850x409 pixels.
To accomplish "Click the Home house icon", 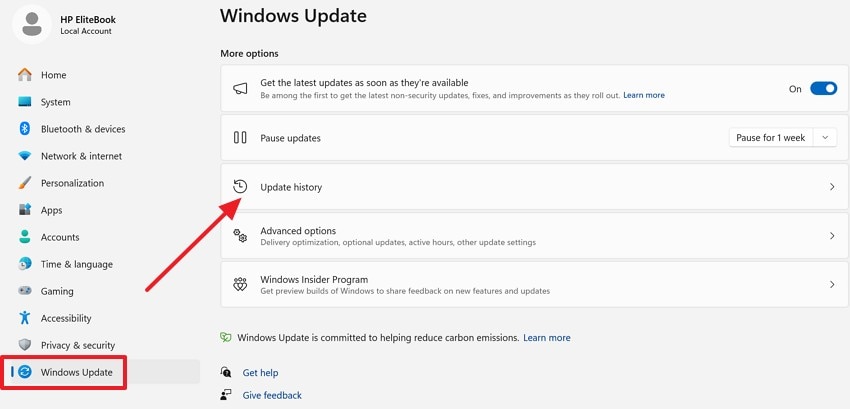I will point(24,75).
